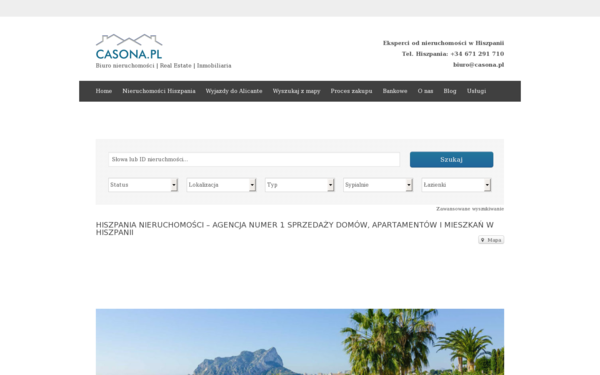Open the Bankowe menu item

tap(395, 91)
